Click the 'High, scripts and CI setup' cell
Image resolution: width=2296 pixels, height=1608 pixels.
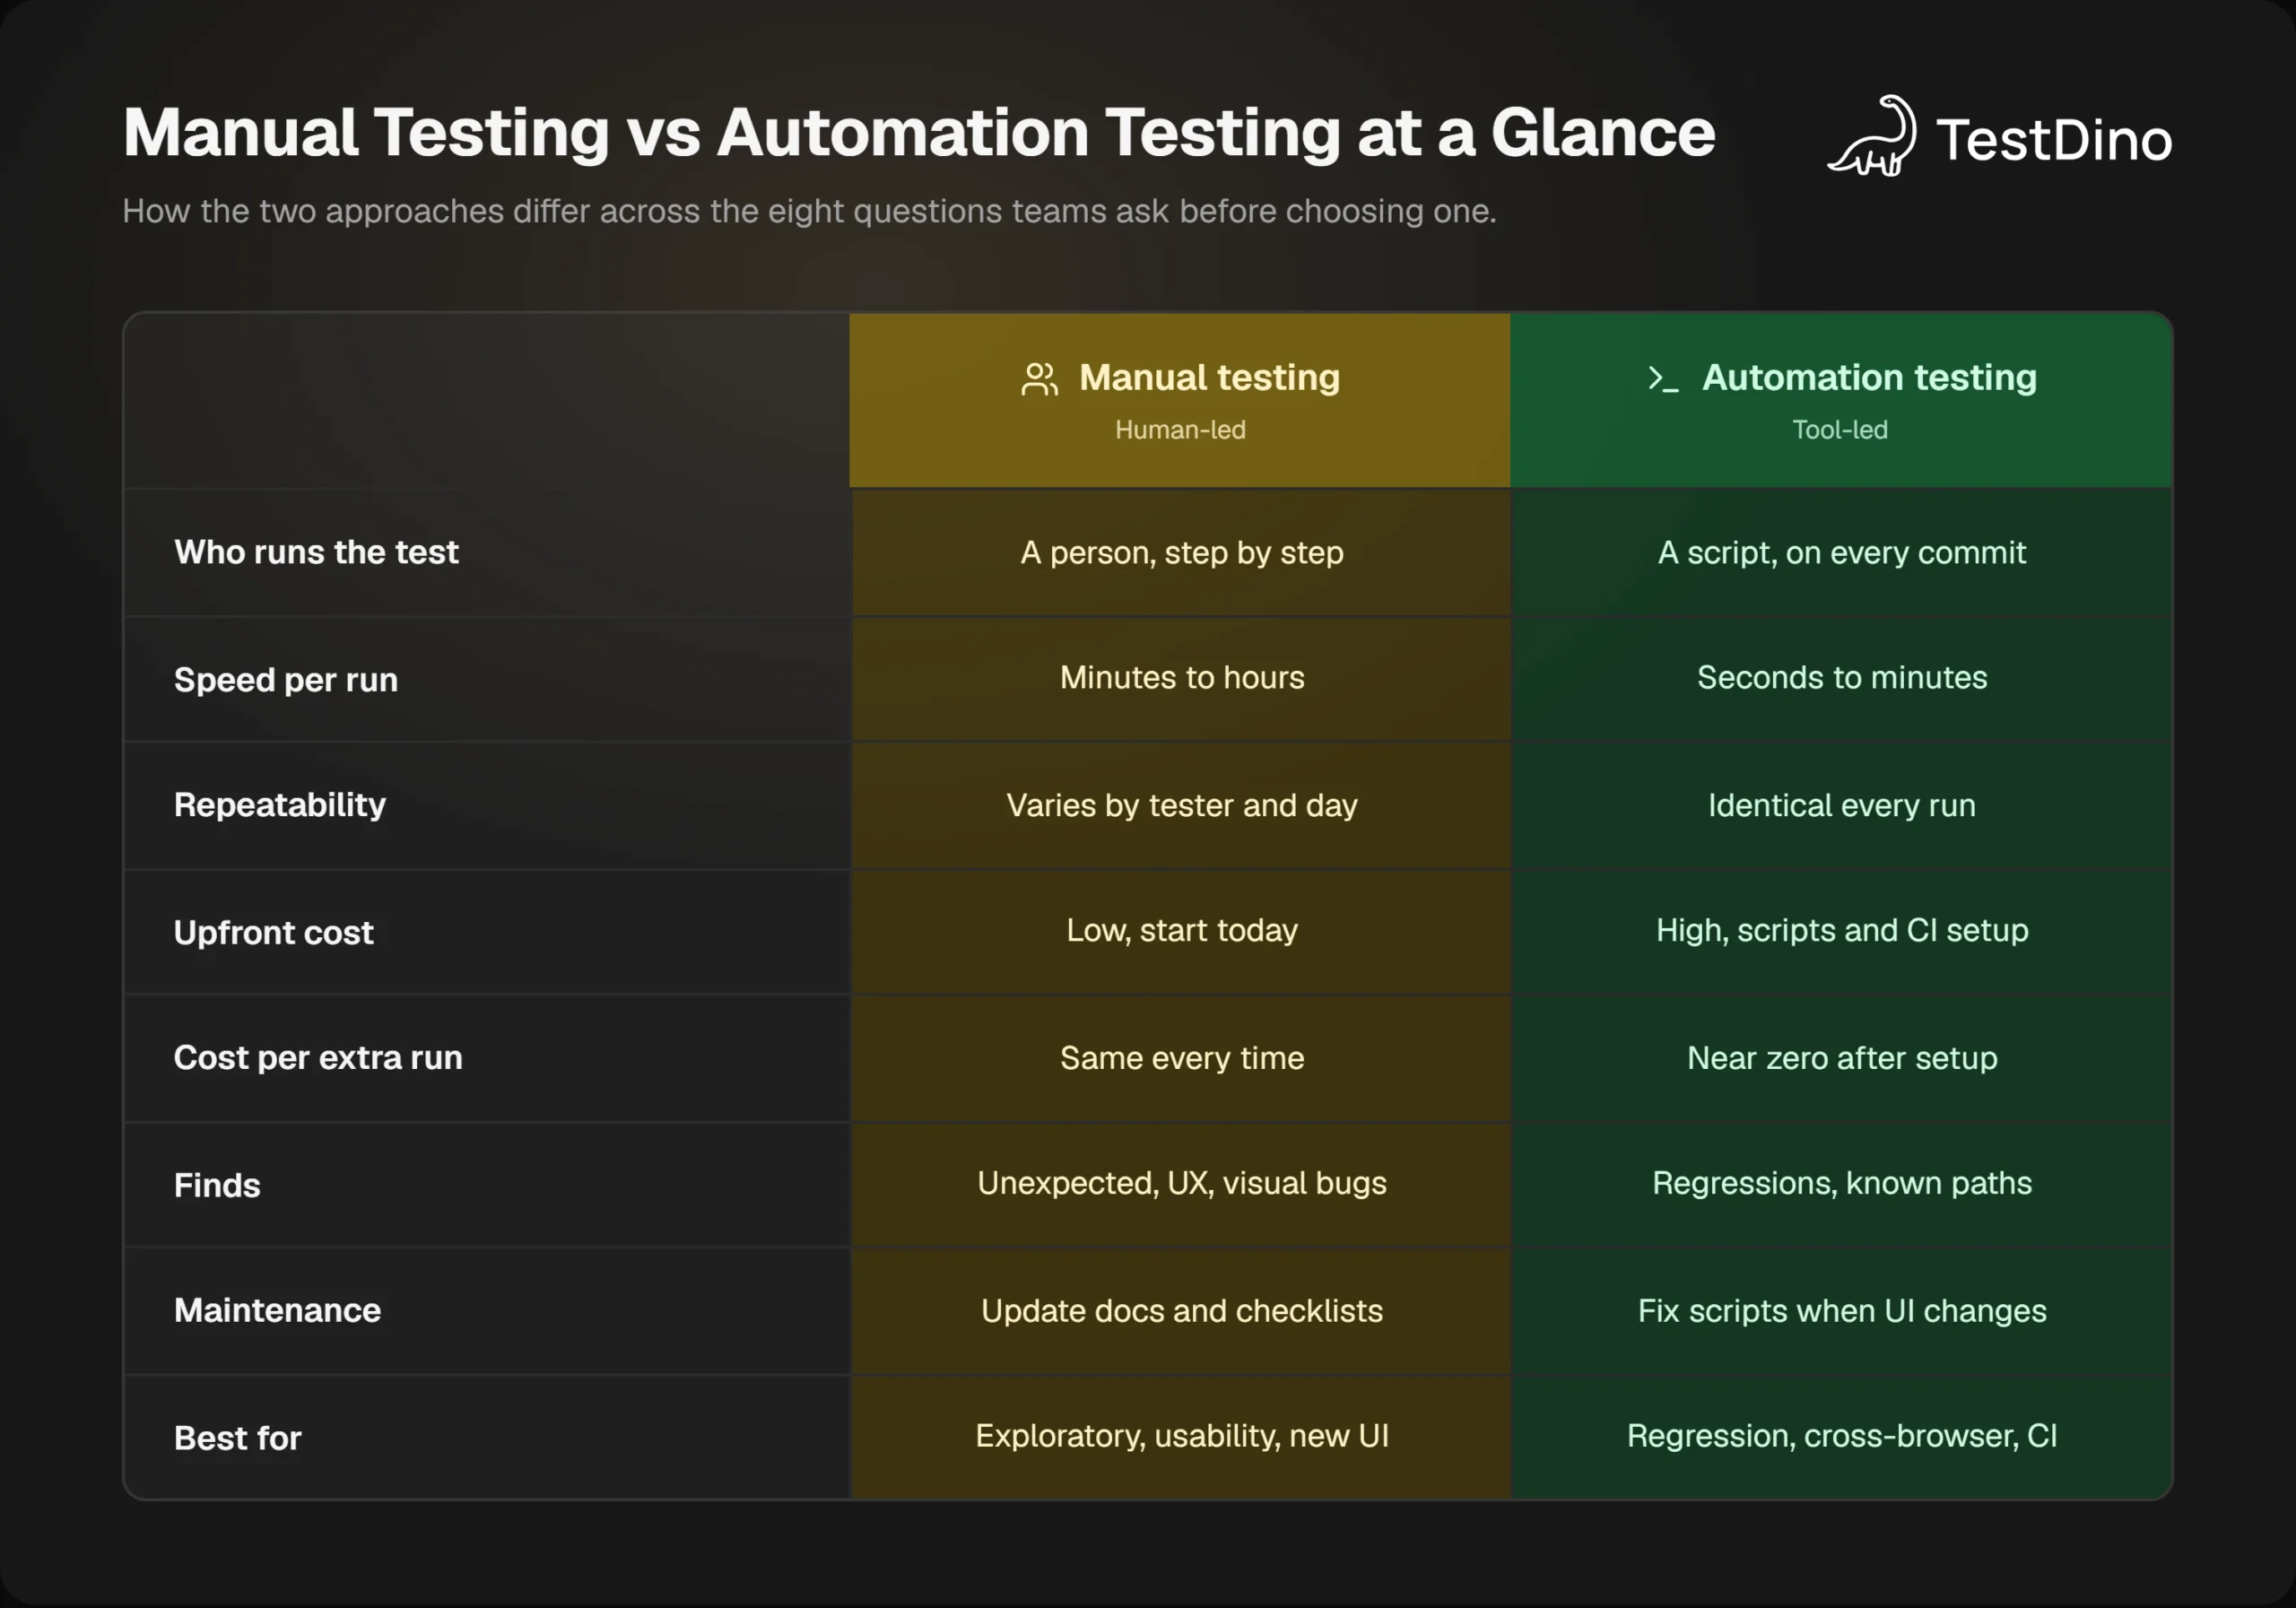tap(1842, 932)
